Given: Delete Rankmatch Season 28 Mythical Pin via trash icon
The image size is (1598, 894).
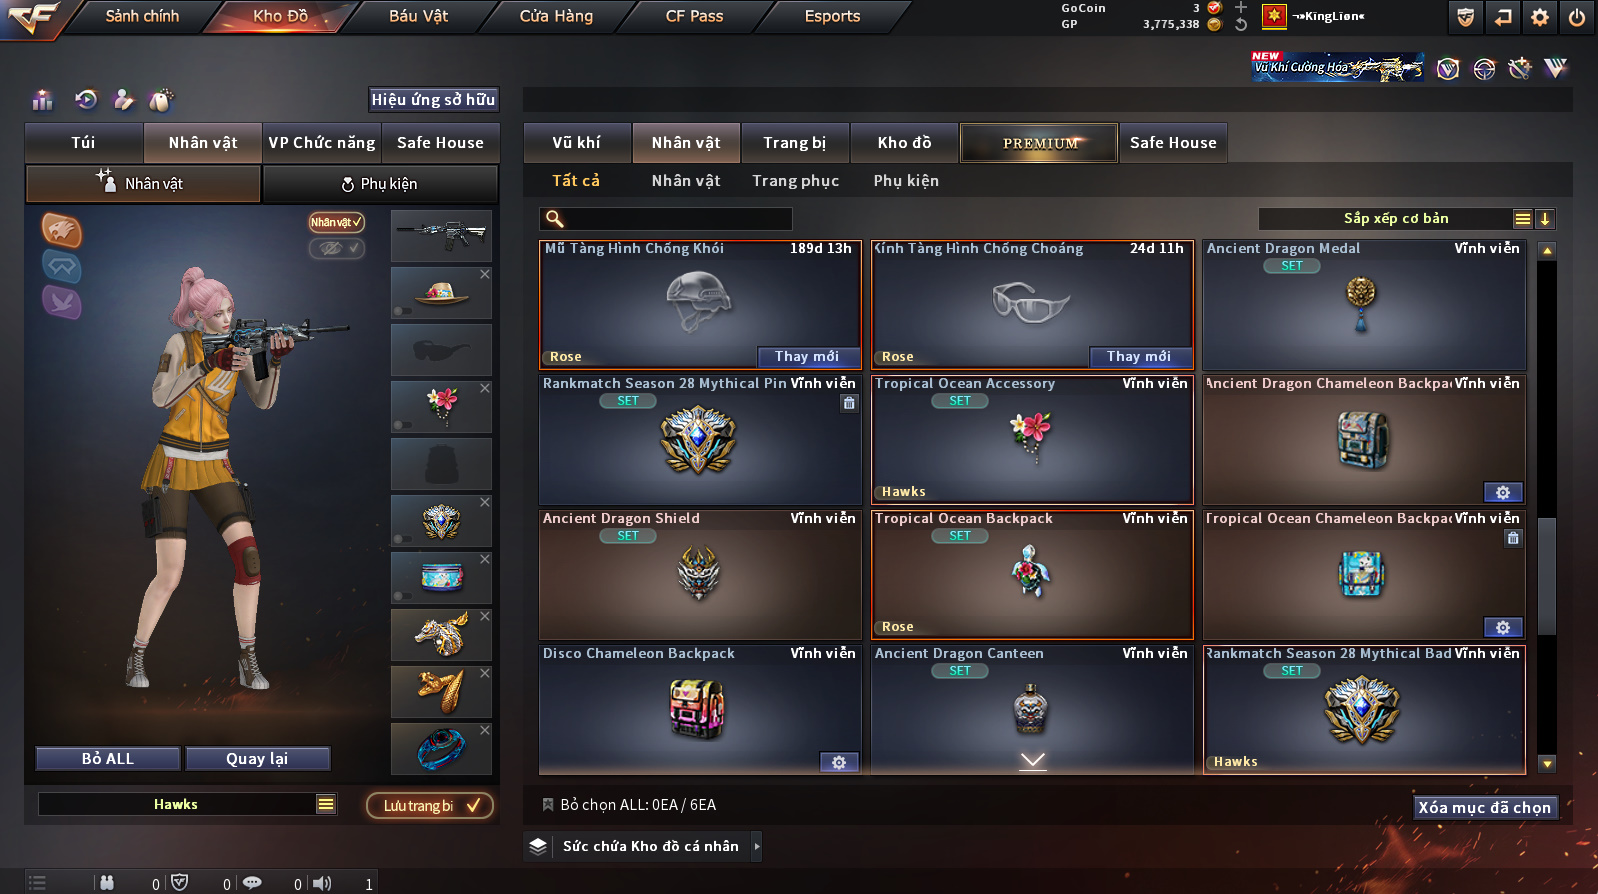Looking at the screenshot, I should point(849,403).
